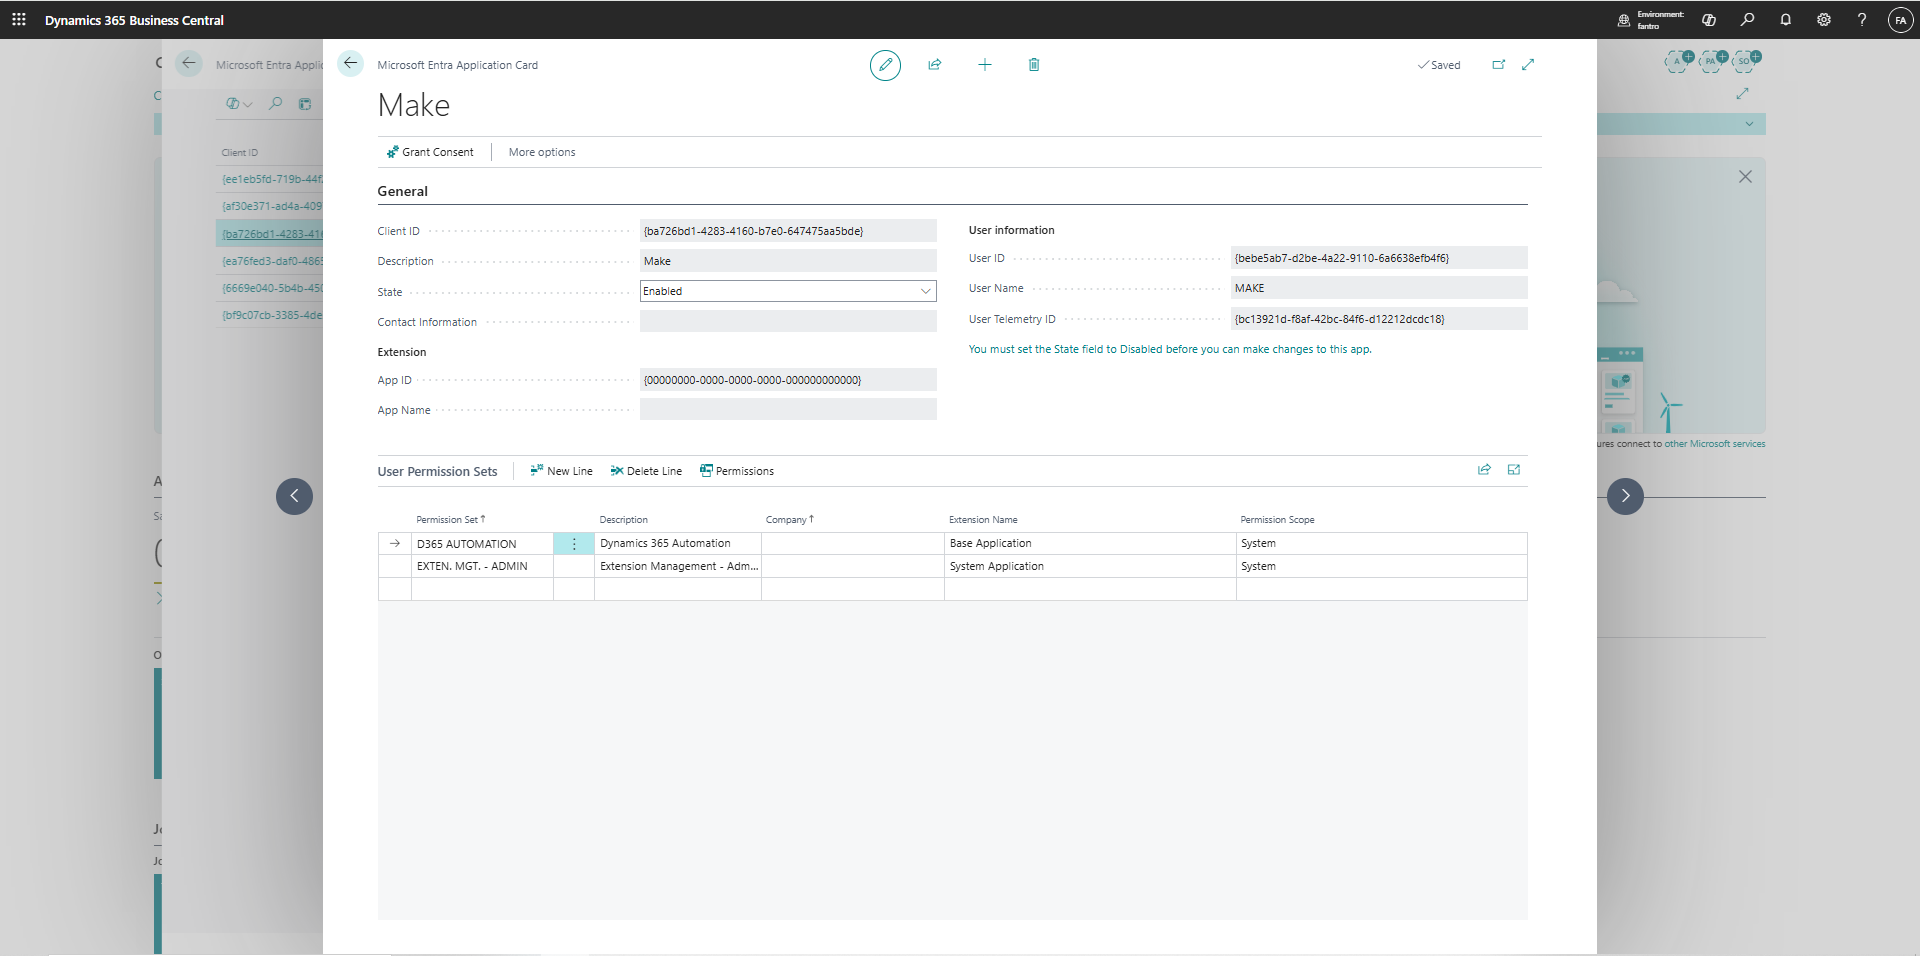Open client ID link starting with 6669e040

pyautogui.click(x=272, y=289)
